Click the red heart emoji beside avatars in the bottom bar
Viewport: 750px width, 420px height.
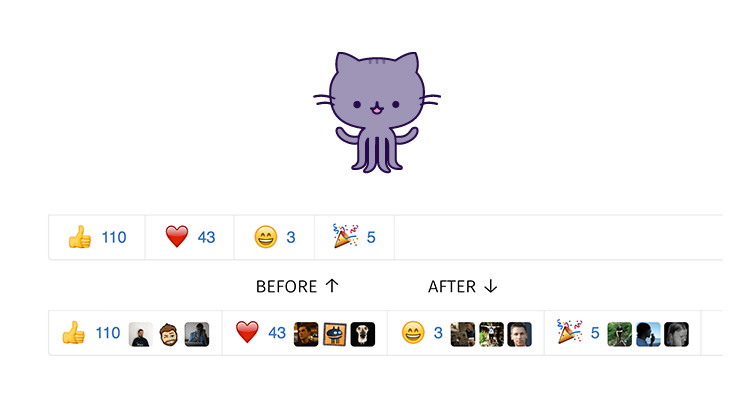pyautogui.click(x=247, y=332)
